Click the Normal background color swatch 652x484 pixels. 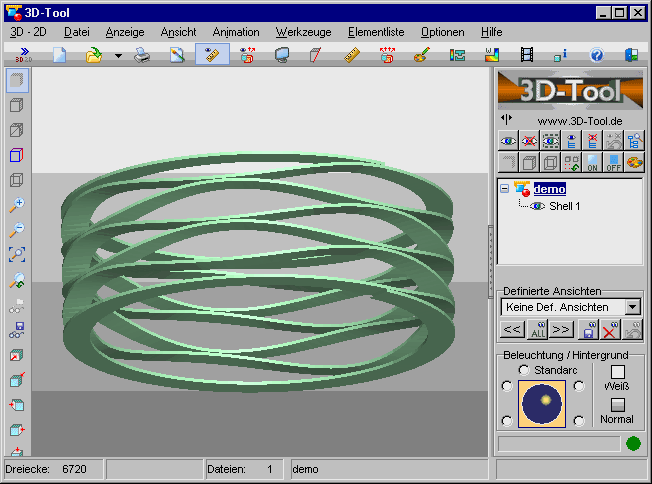[x=617, y=405]
